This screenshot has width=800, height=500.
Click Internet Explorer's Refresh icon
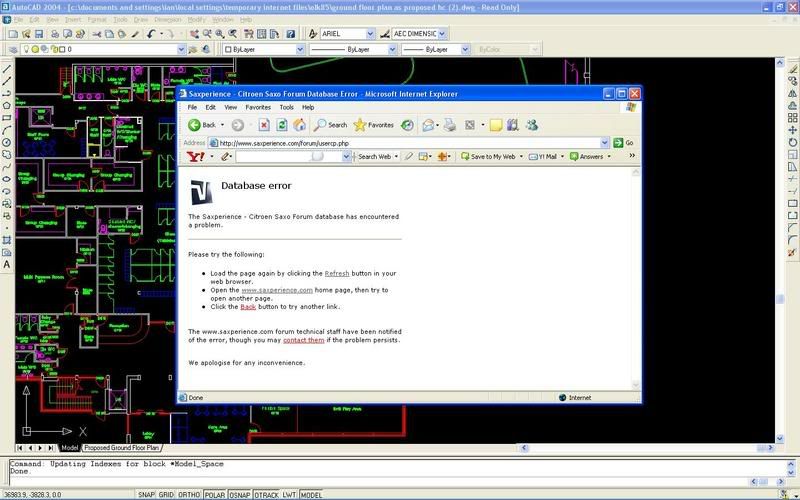(282, 125)
